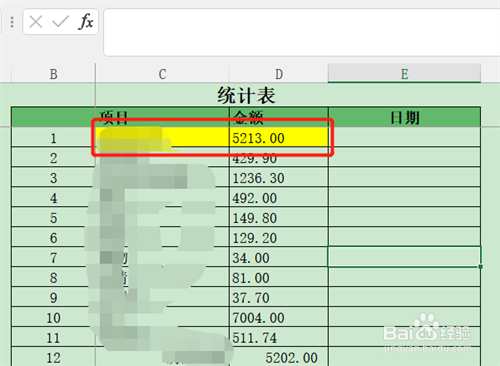Select column E header
Screen dimensions: 500x366
tap(404, 74)
